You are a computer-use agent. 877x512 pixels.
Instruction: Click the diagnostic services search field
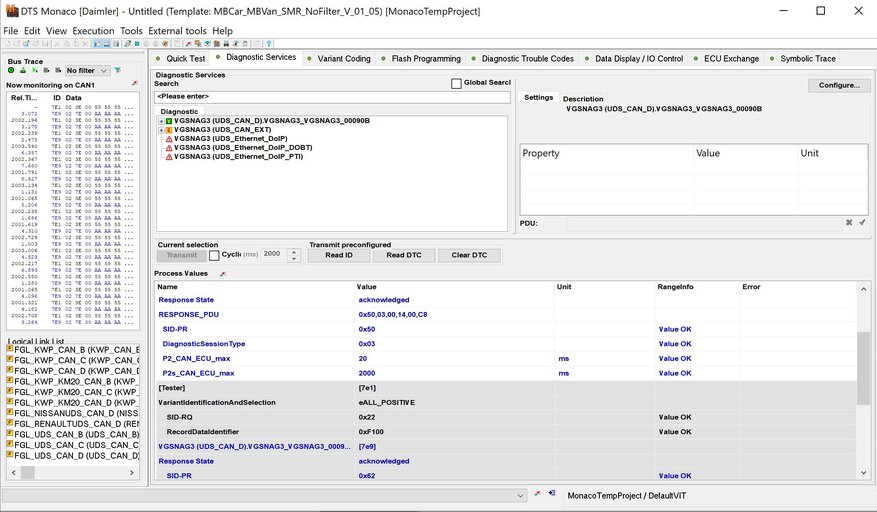(x=330, y=97)
